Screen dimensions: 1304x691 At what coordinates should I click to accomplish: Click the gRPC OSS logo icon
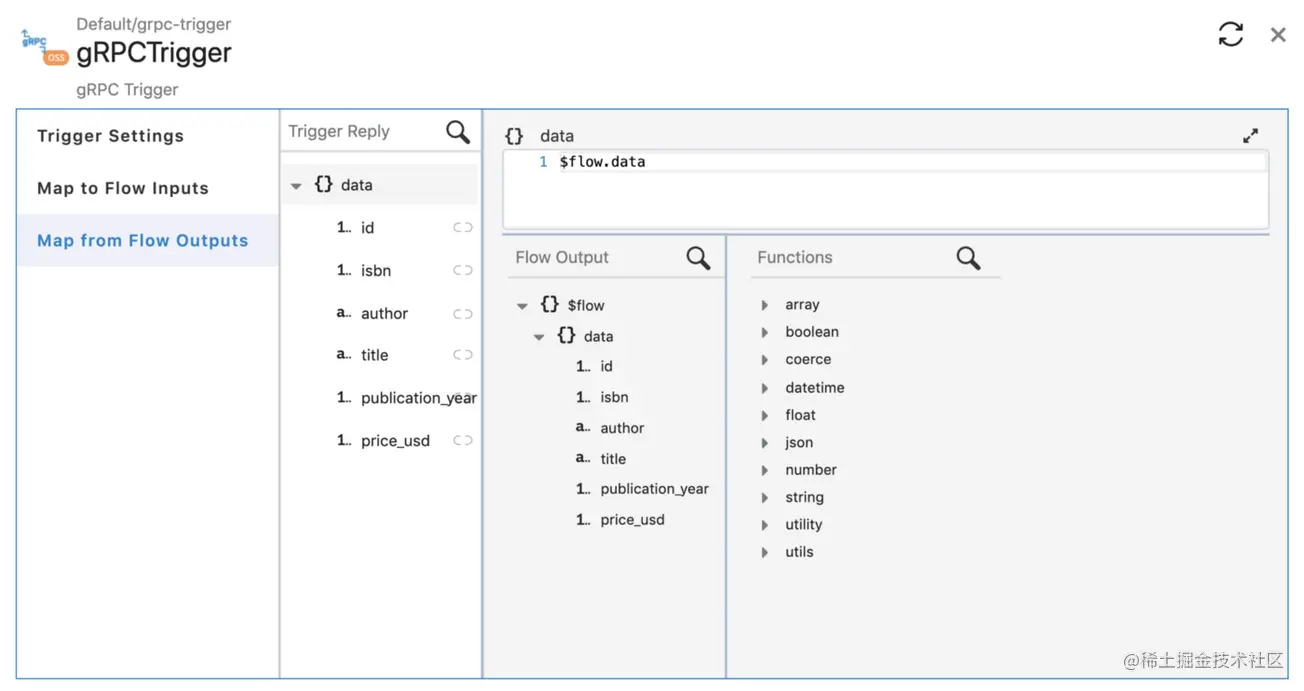pos(44,47)
